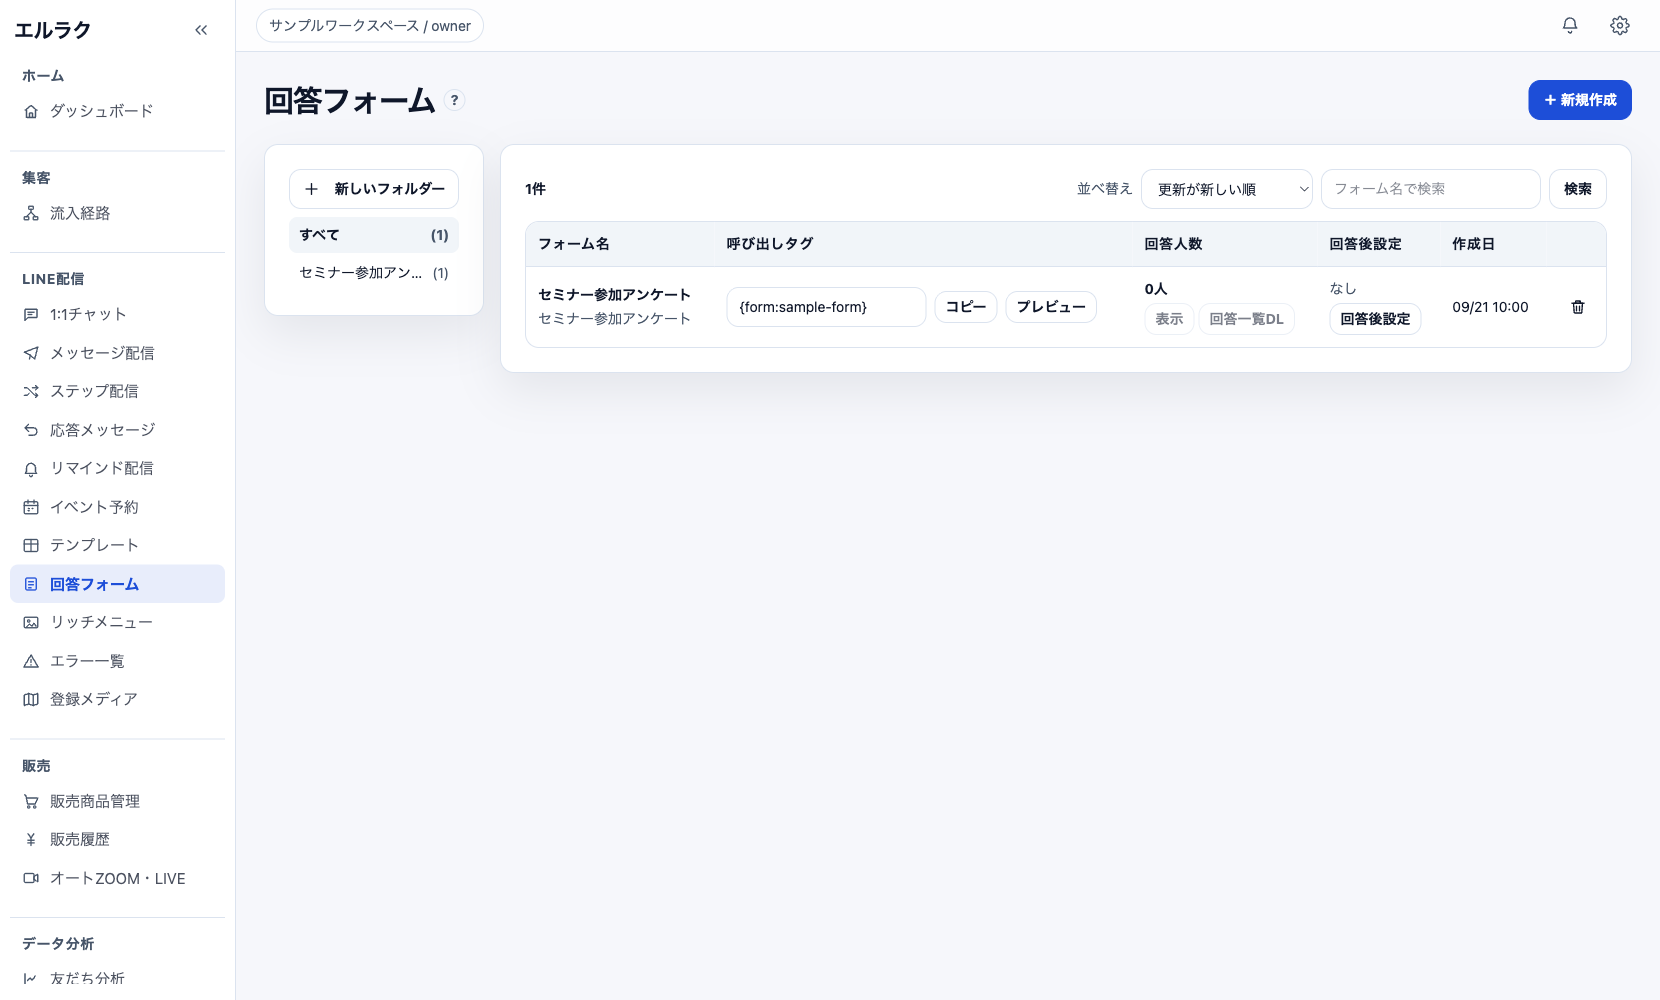Click the 表示 button under 回答人数
Image resolution: width=1660 pixels, height=1000 pixels.
point(1169,319)
